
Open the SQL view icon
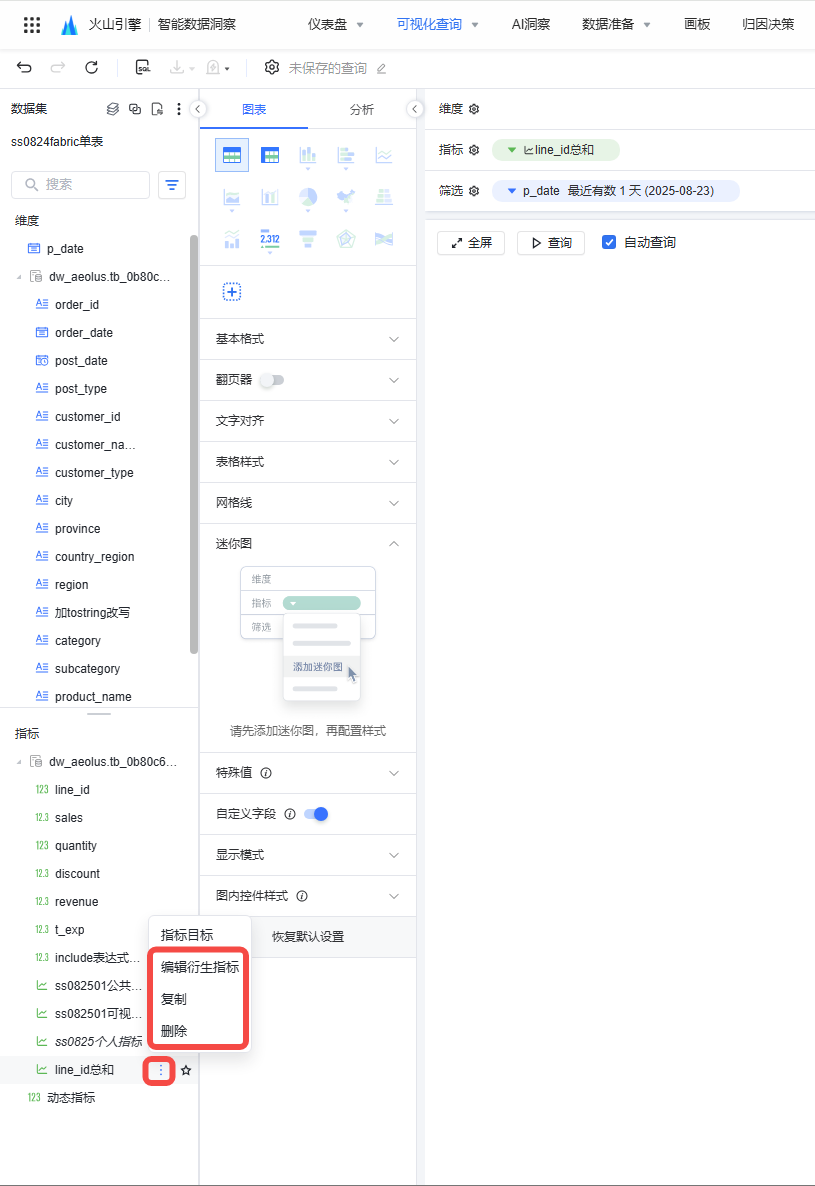143,68
